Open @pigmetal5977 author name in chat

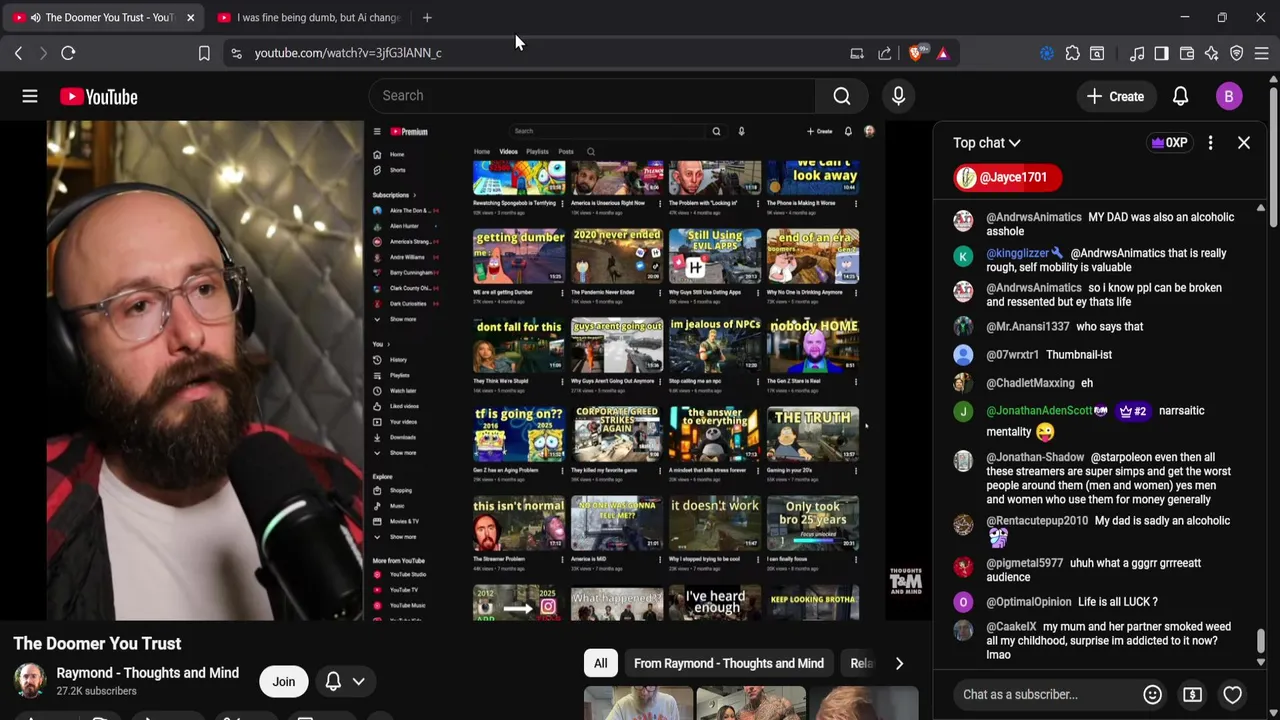click(x=1025, y=563)
